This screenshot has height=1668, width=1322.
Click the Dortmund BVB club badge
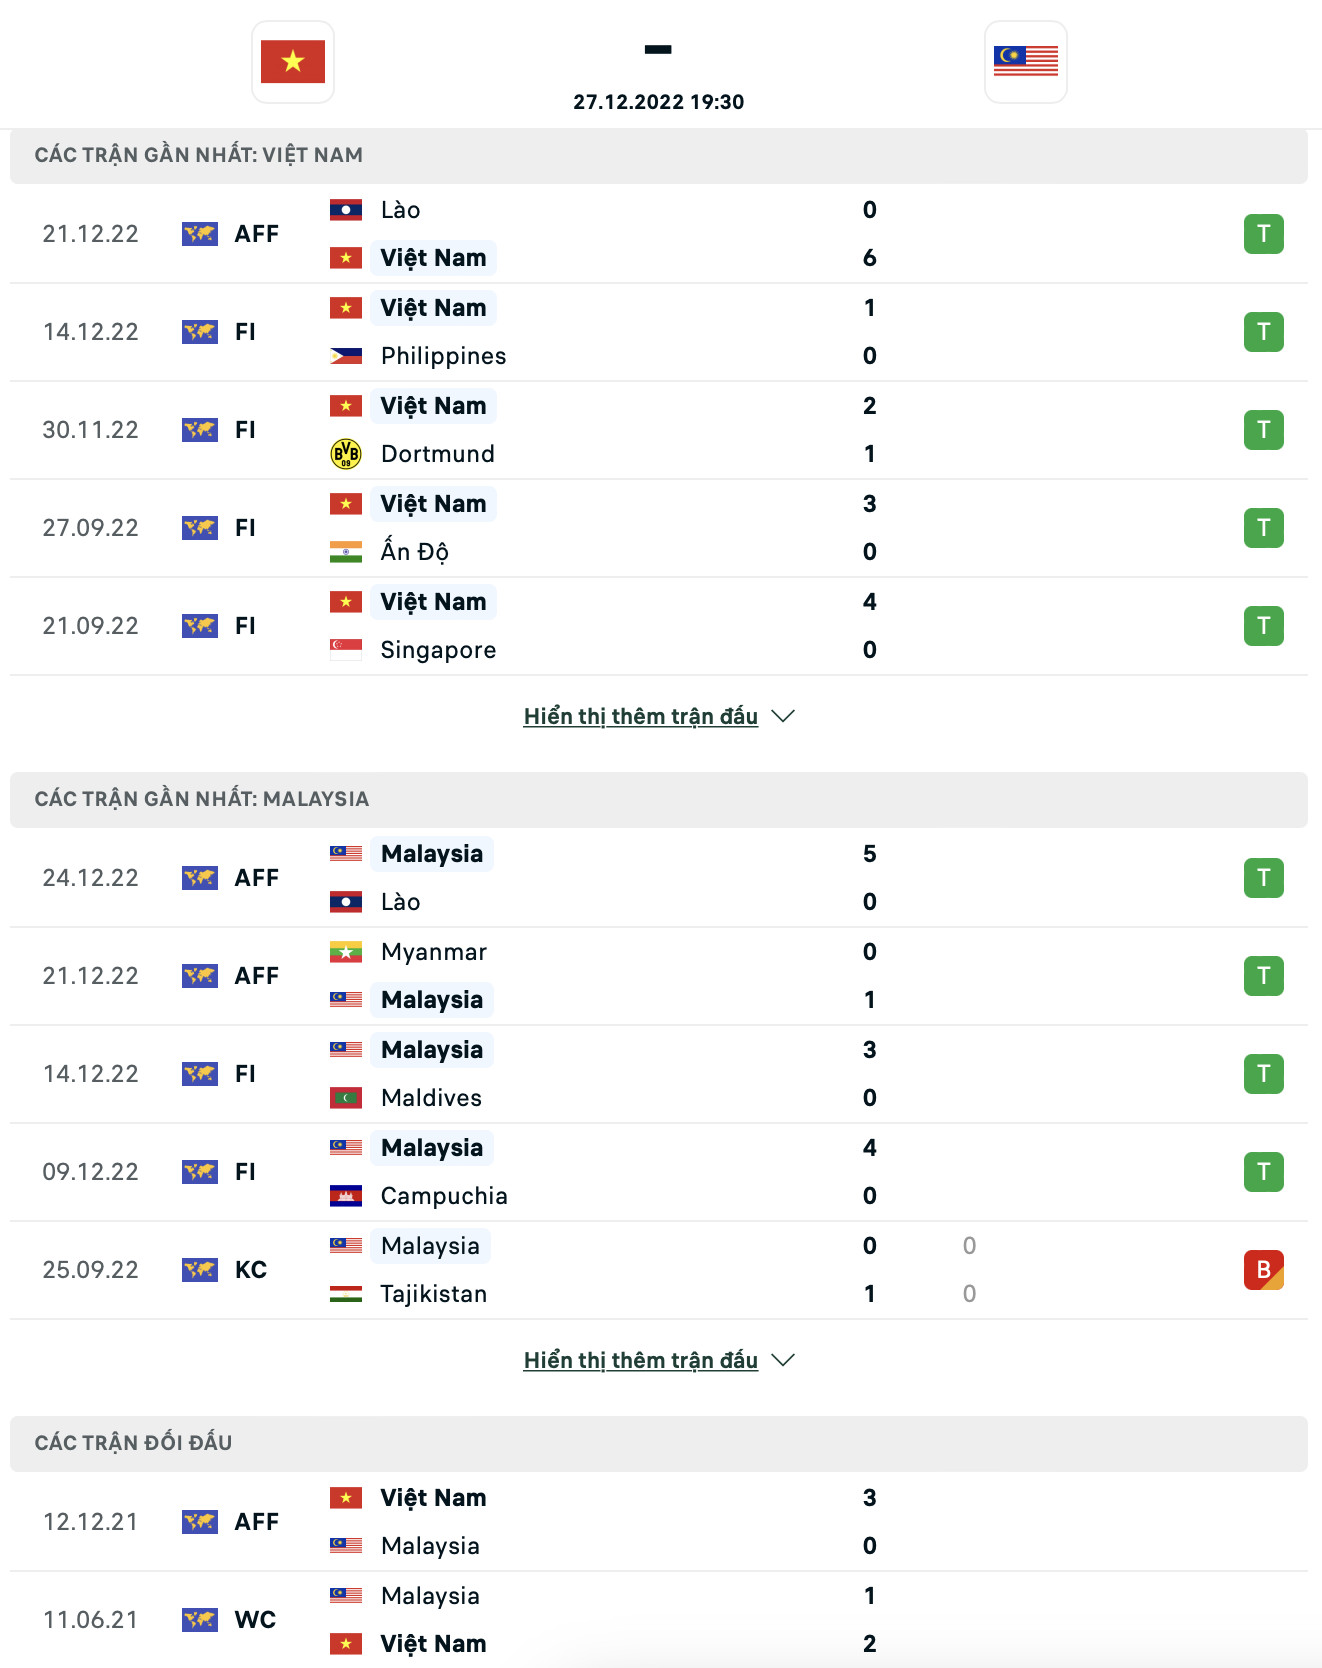coord(346,454)
